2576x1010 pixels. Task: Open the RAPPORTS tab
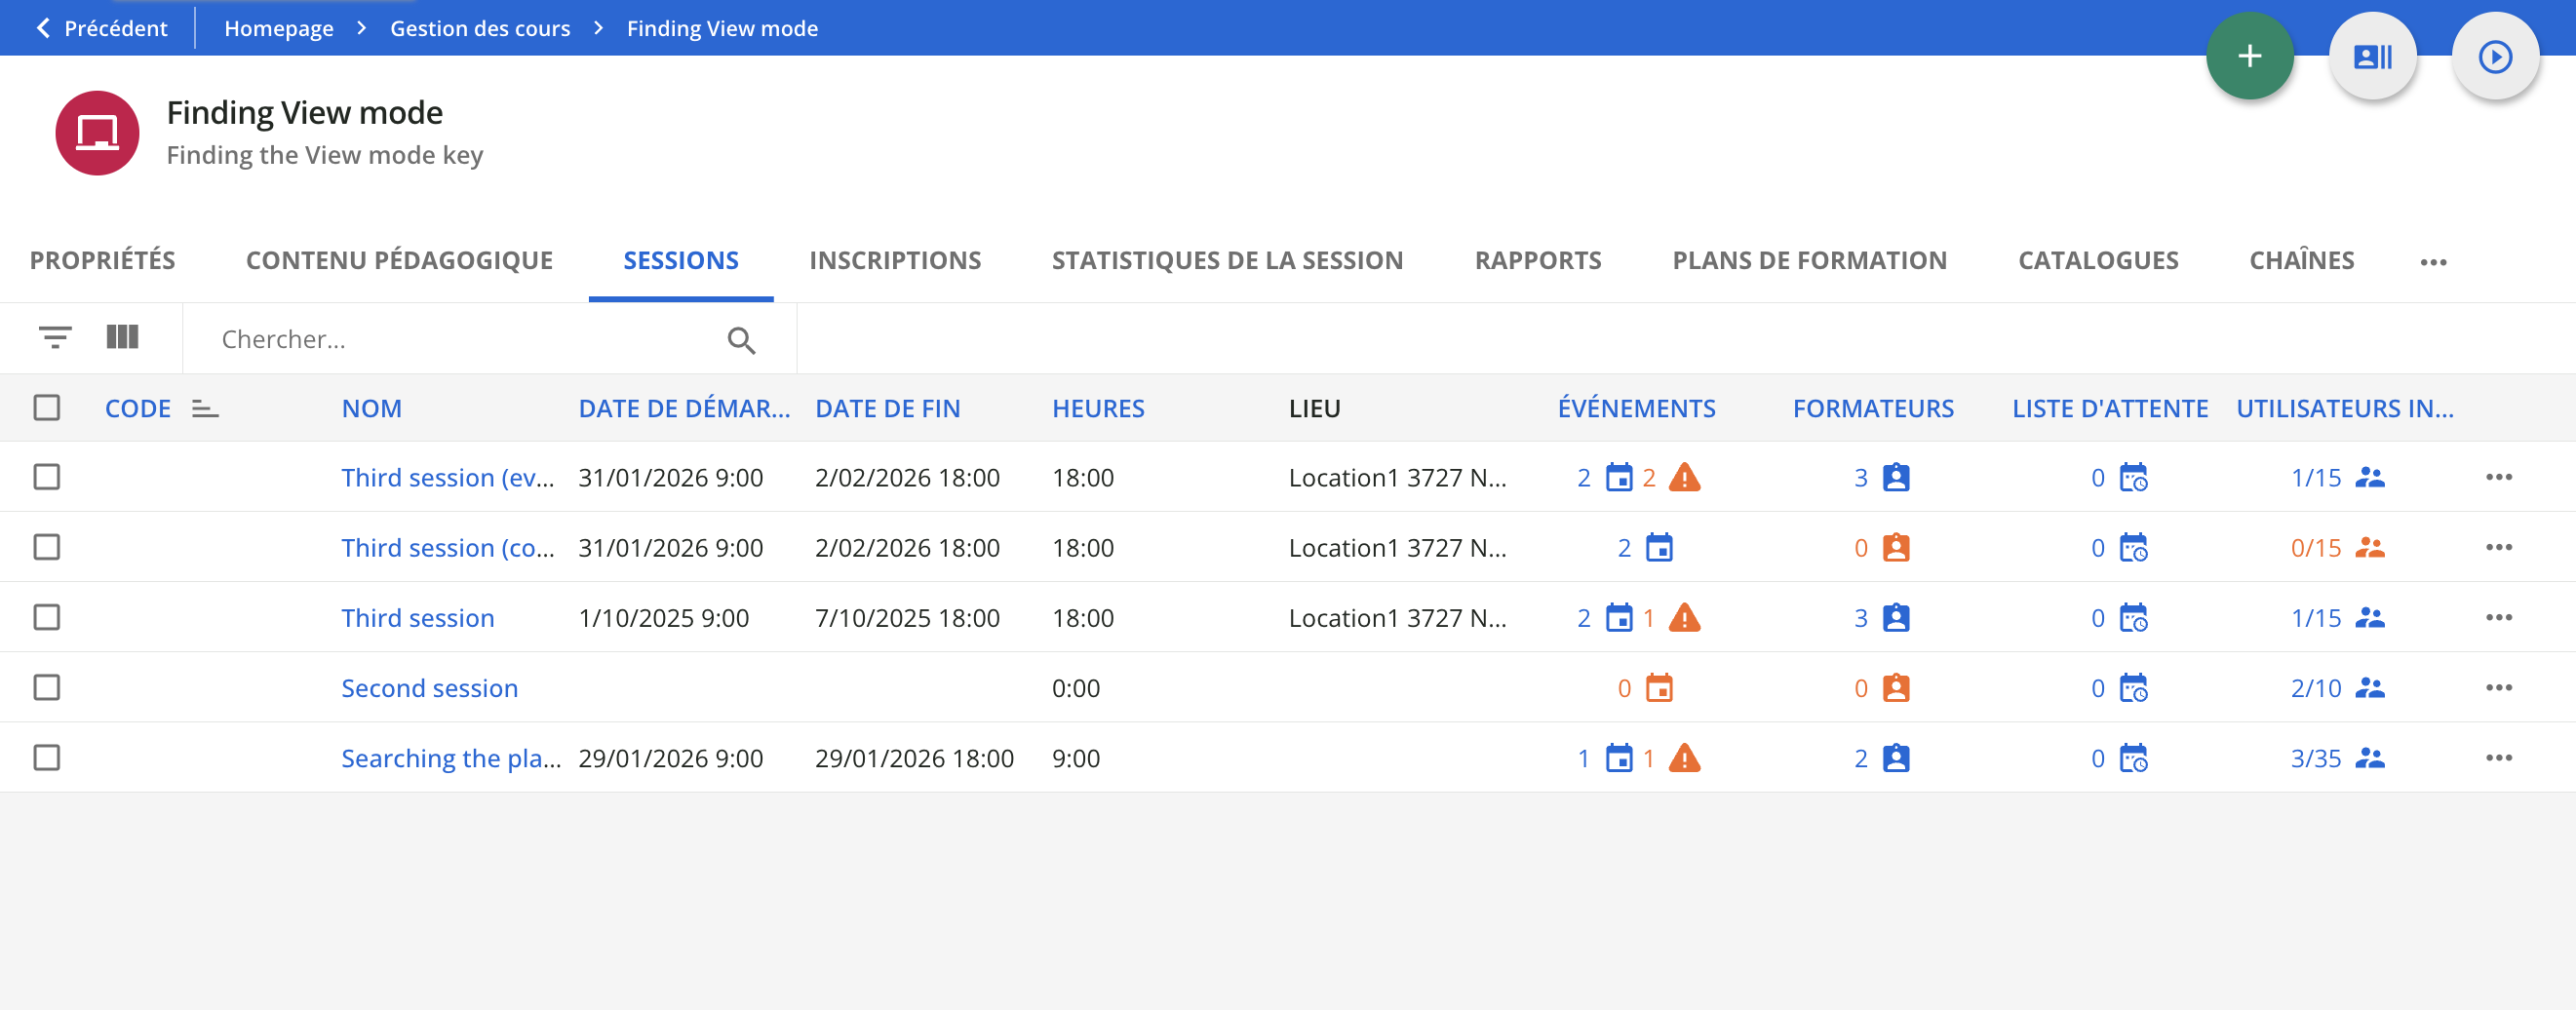1537,260
